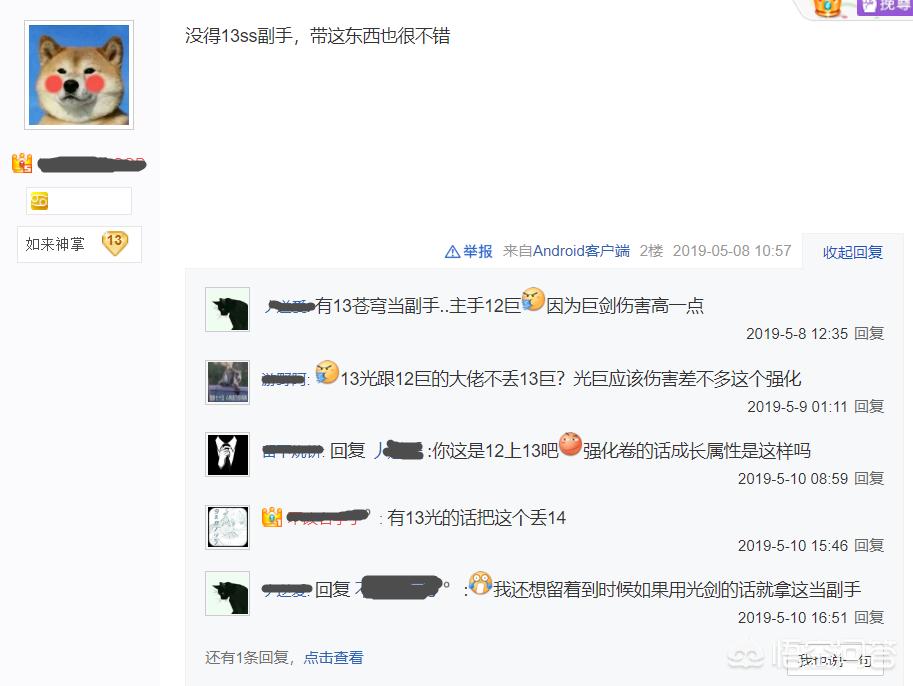Open 点击查看 to see the remaining reply
The width and height of the screenshot is (913, 686).
[334, 658]
